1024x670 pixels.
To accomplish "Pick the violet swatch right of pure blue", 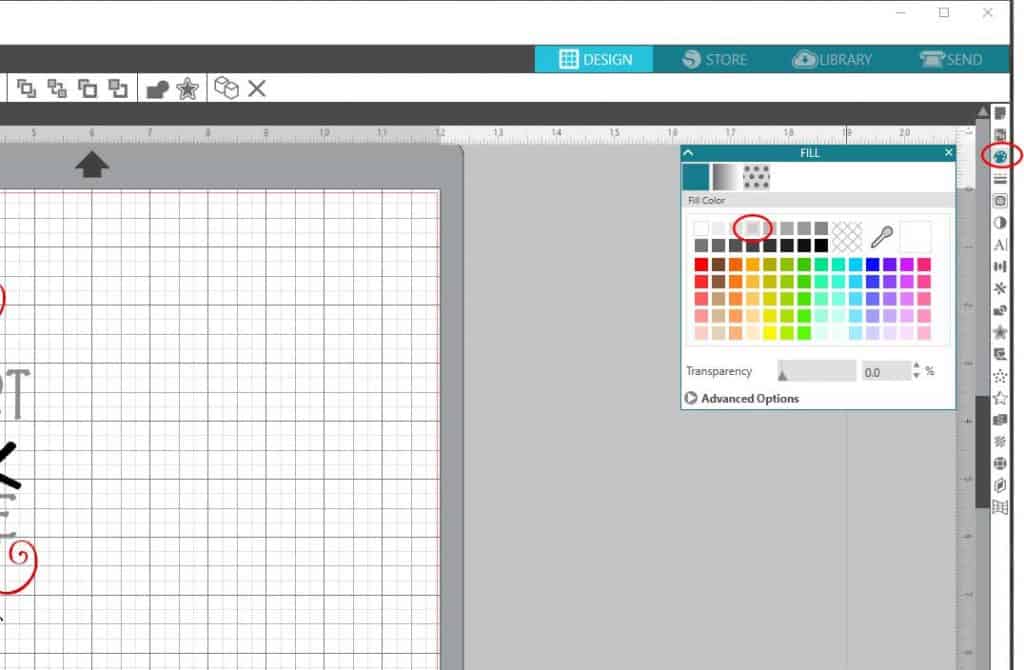I will (889, 264).
